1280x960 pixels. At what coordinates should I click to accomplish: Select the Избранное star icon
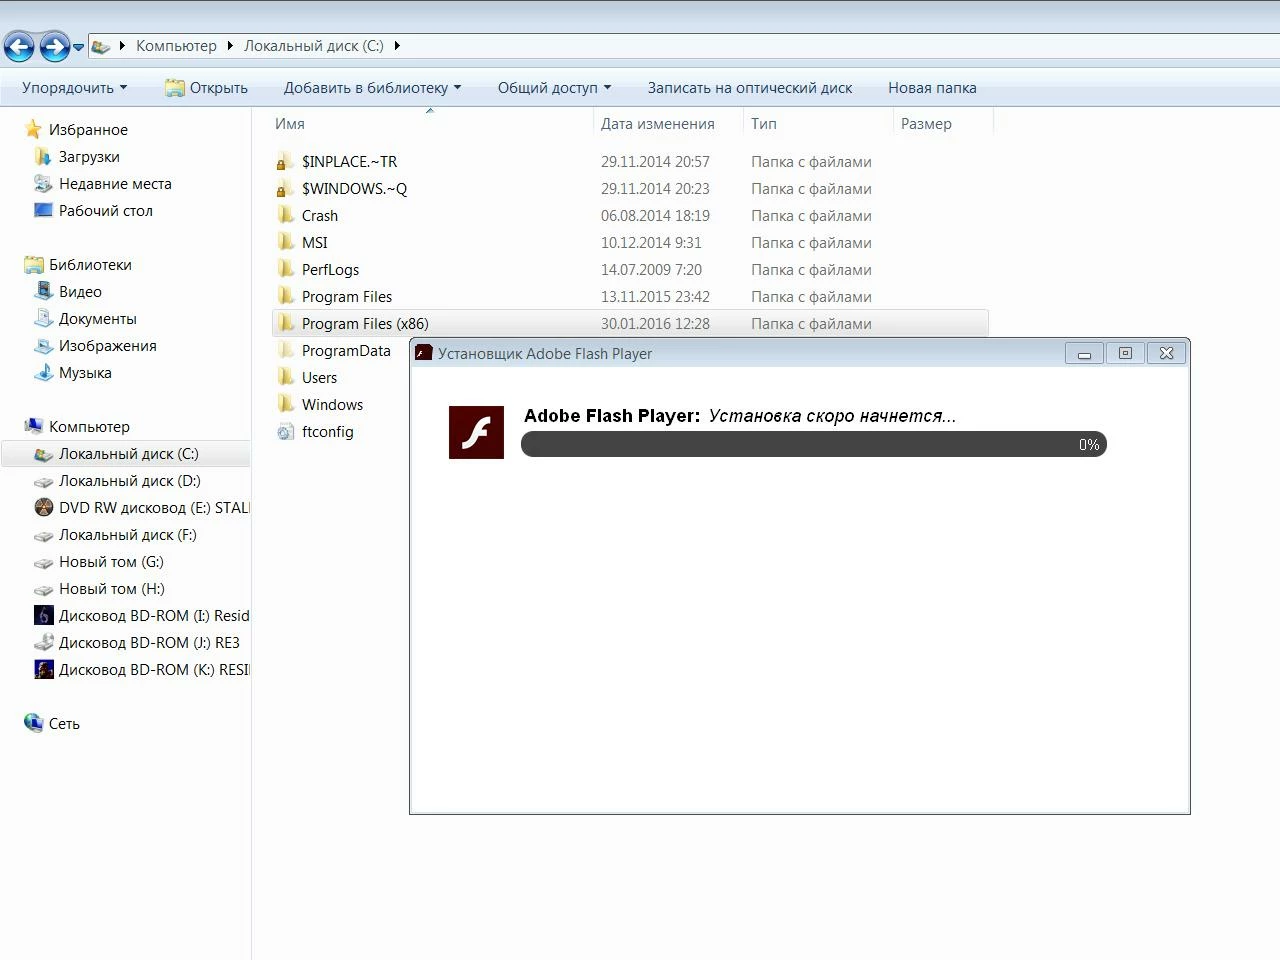coord(34,130)
